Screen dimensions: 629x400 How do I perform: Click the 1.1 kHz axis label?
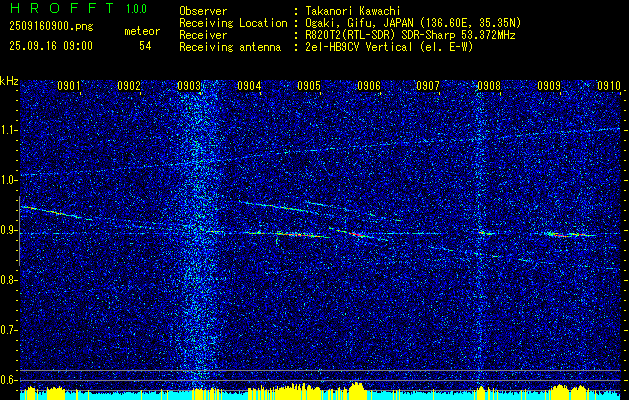click(8, 130)
